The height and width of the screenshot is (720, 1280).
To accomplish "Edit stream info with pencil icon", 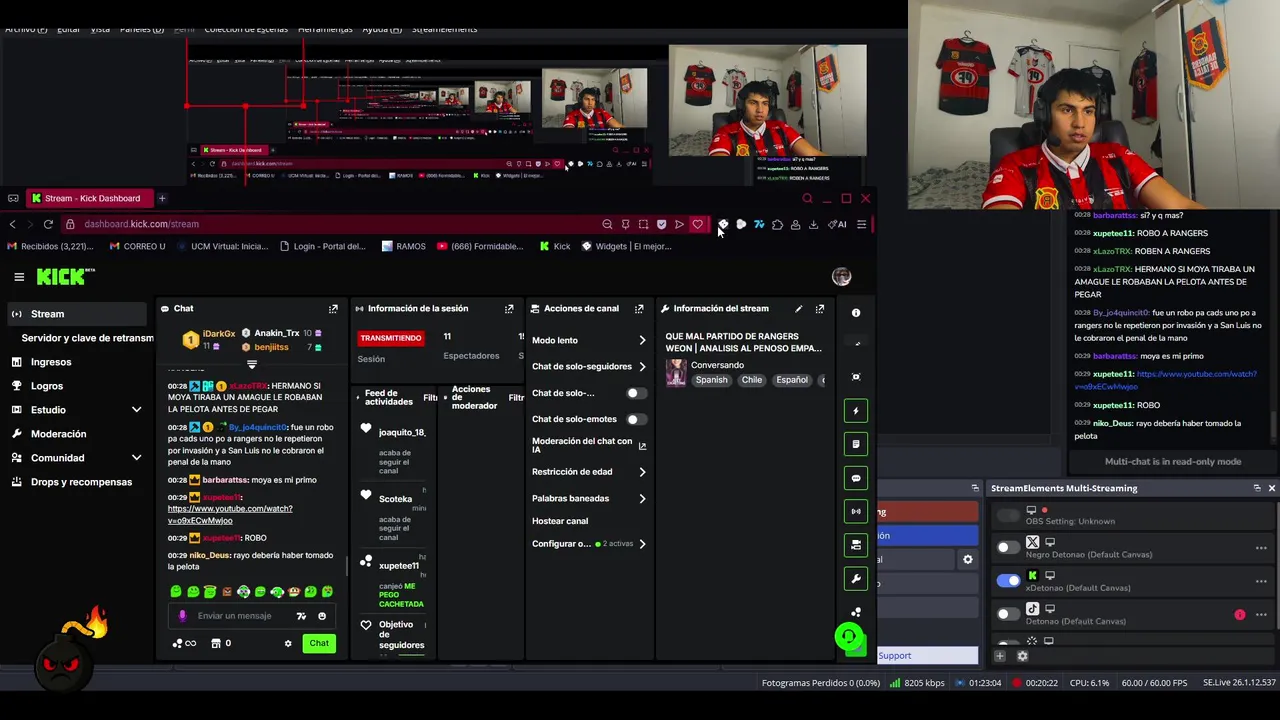I will pos(798,309).
